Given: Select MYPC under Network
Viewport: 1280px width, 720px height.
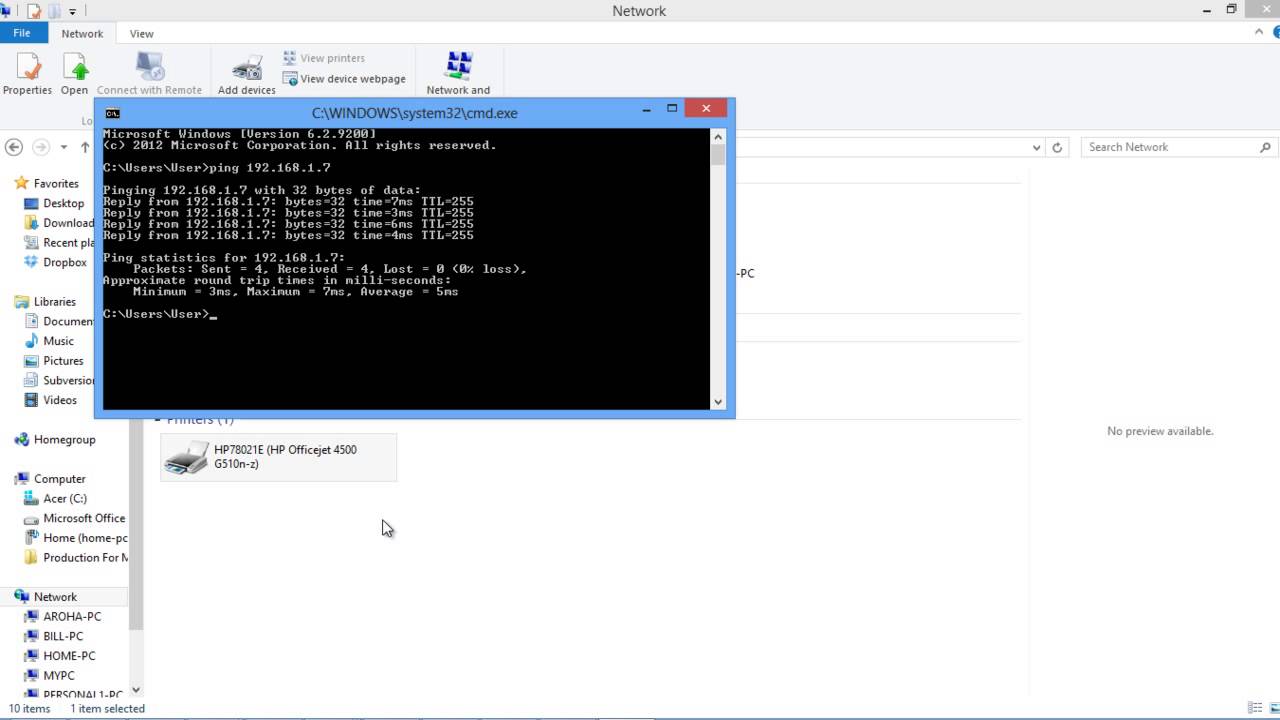Looking at the screenshot, I should click(x=59, y=676).
